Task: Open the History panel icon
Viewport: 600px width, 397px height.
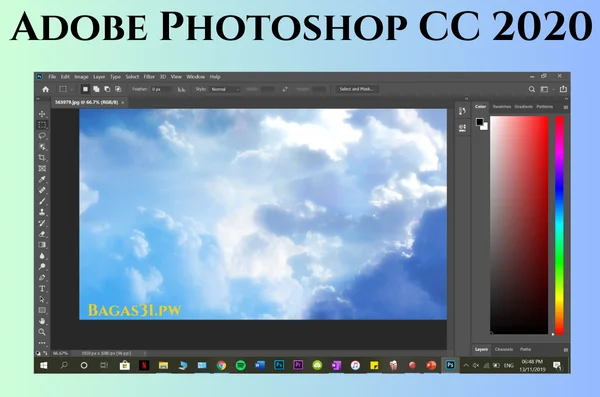Action: 462,111
